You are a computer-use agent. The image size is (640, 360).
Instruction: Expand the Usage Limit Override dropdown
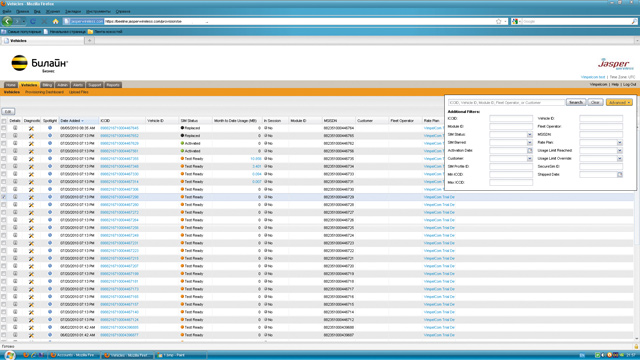[620, 158]
